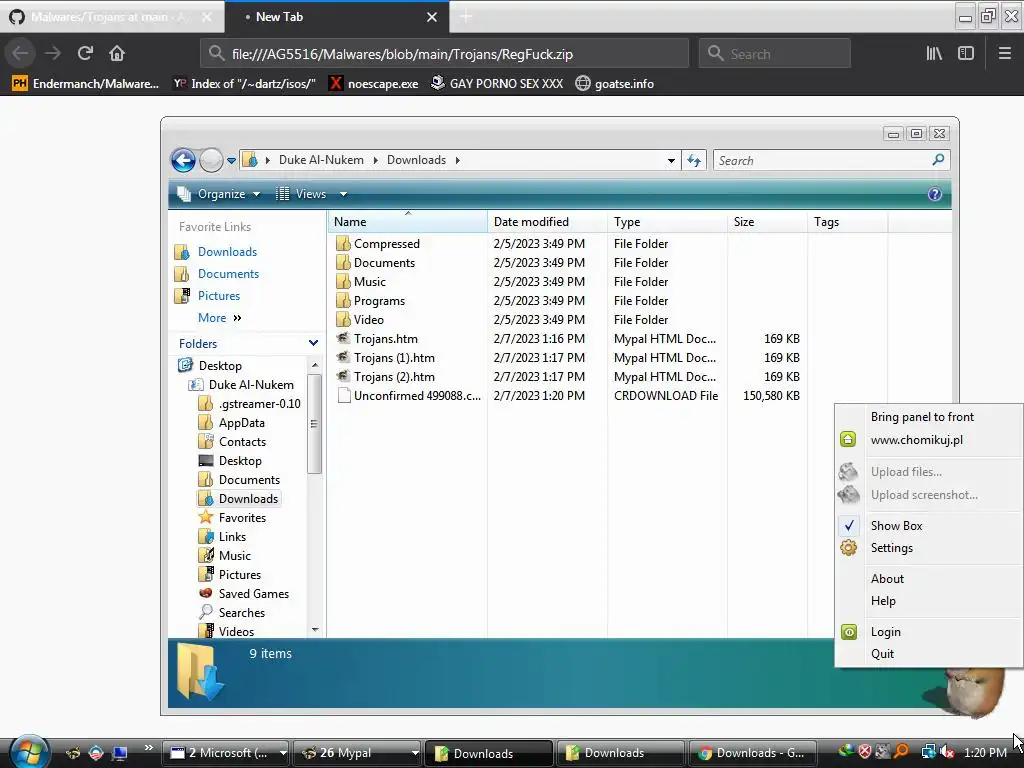The height and width of the screenshot is (768, 1024).
Task: Open the Explorer recent pages dropdown arrow
Action: click(231, 161)
